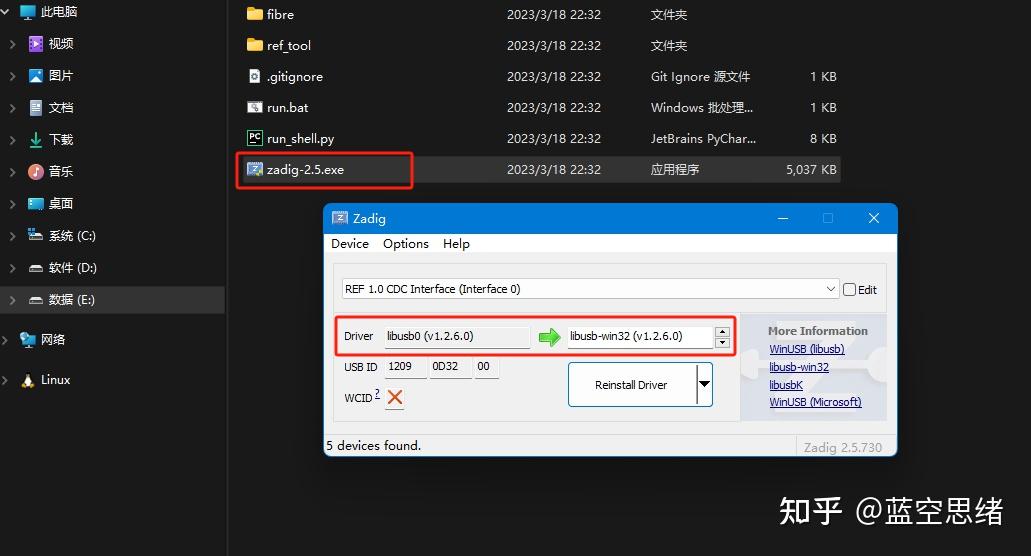Click the Linux penguin icon
The height and width of the screenshot is (556, 1031).
click(x=28, y=381)
